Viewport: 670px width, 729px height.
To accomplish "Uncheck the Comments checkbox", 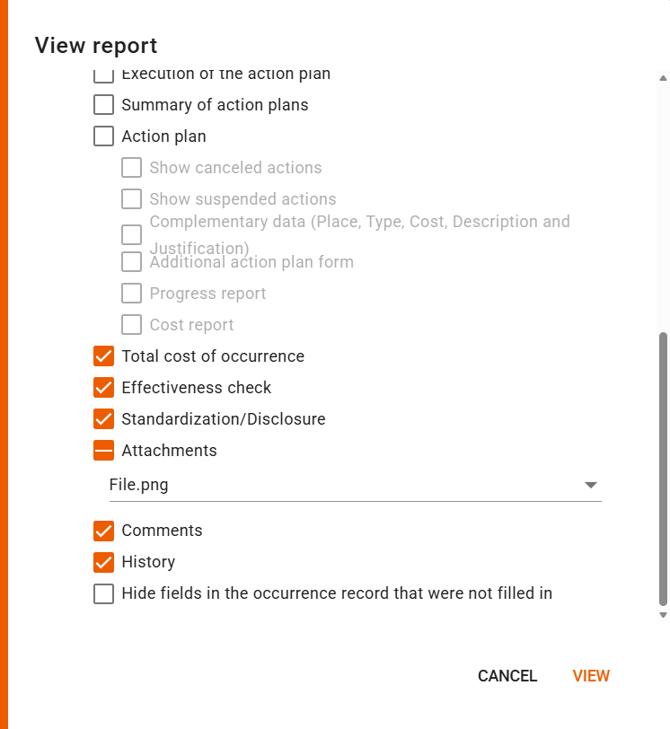I will click(x=104, y=530).
